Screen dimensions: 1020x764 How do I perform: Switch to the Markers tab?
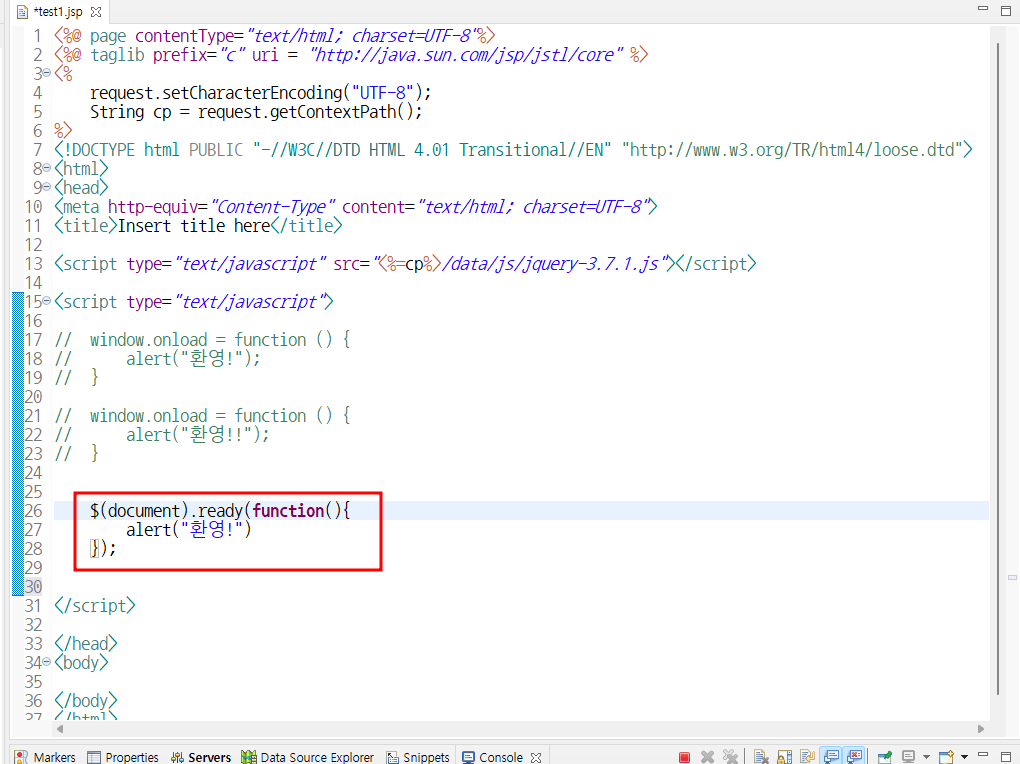tap(45, 757)
